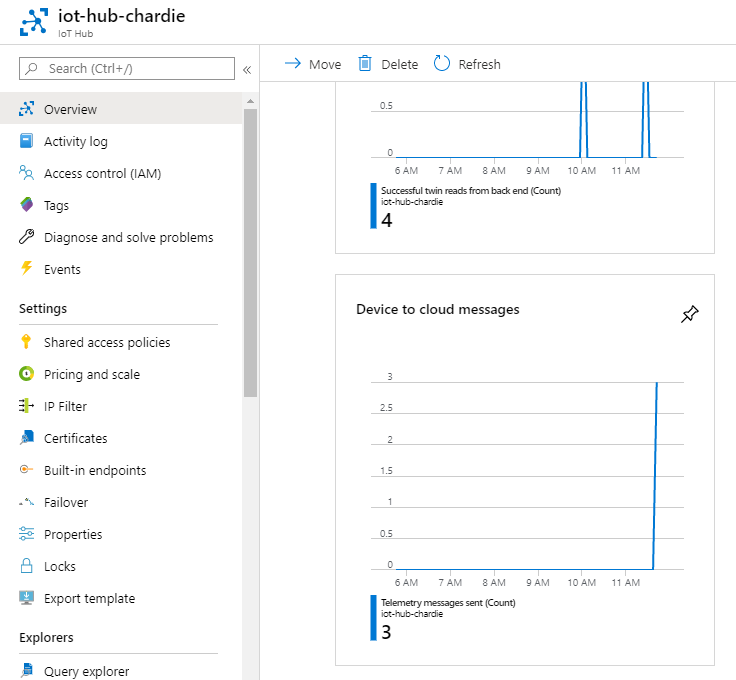
Task: Click the Refresh circular arrow icon
Action: (x=441, y=63)
